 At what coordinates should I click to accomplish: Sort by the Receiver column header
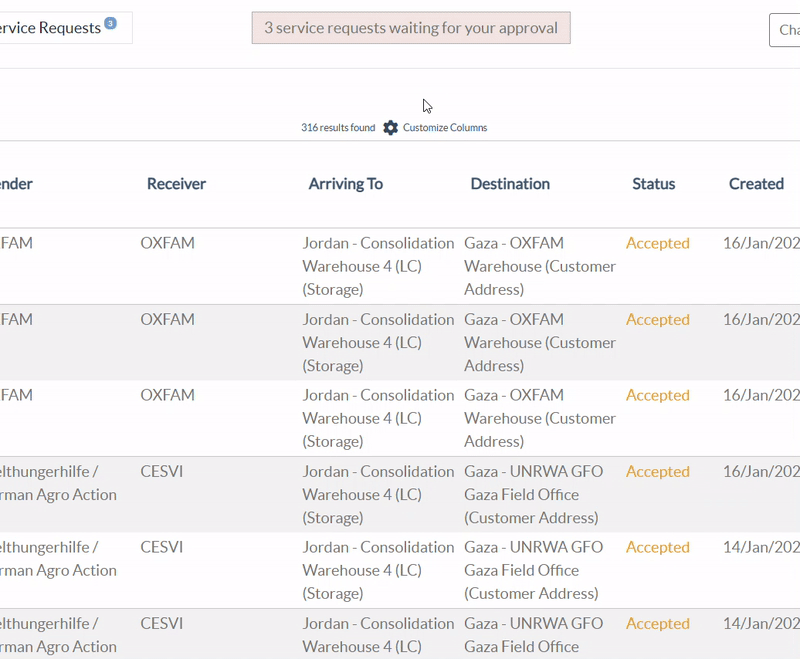click(177, 184)
